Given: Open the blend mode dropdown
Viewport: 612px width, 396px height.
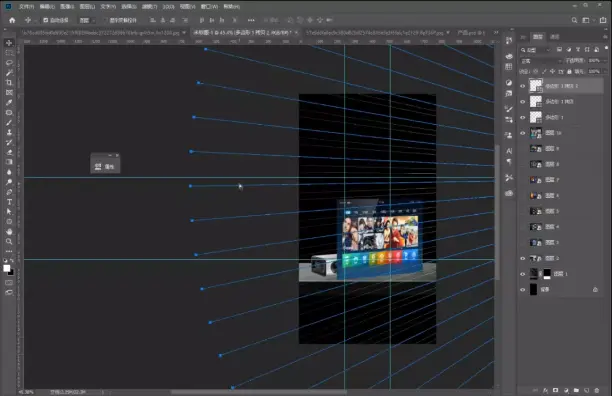Looking at the screenshot, I should point(541,61).
